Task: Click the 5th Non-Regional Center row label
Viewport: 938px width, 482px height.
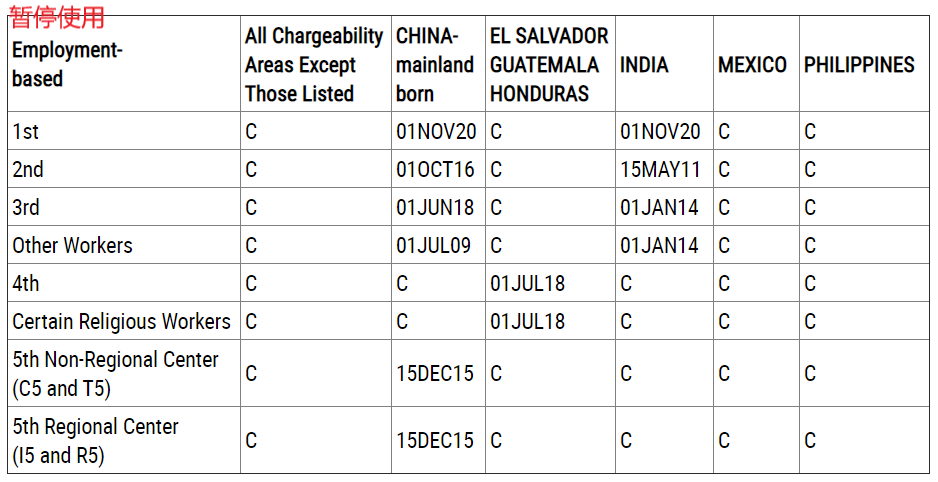Action: [115, 373]
